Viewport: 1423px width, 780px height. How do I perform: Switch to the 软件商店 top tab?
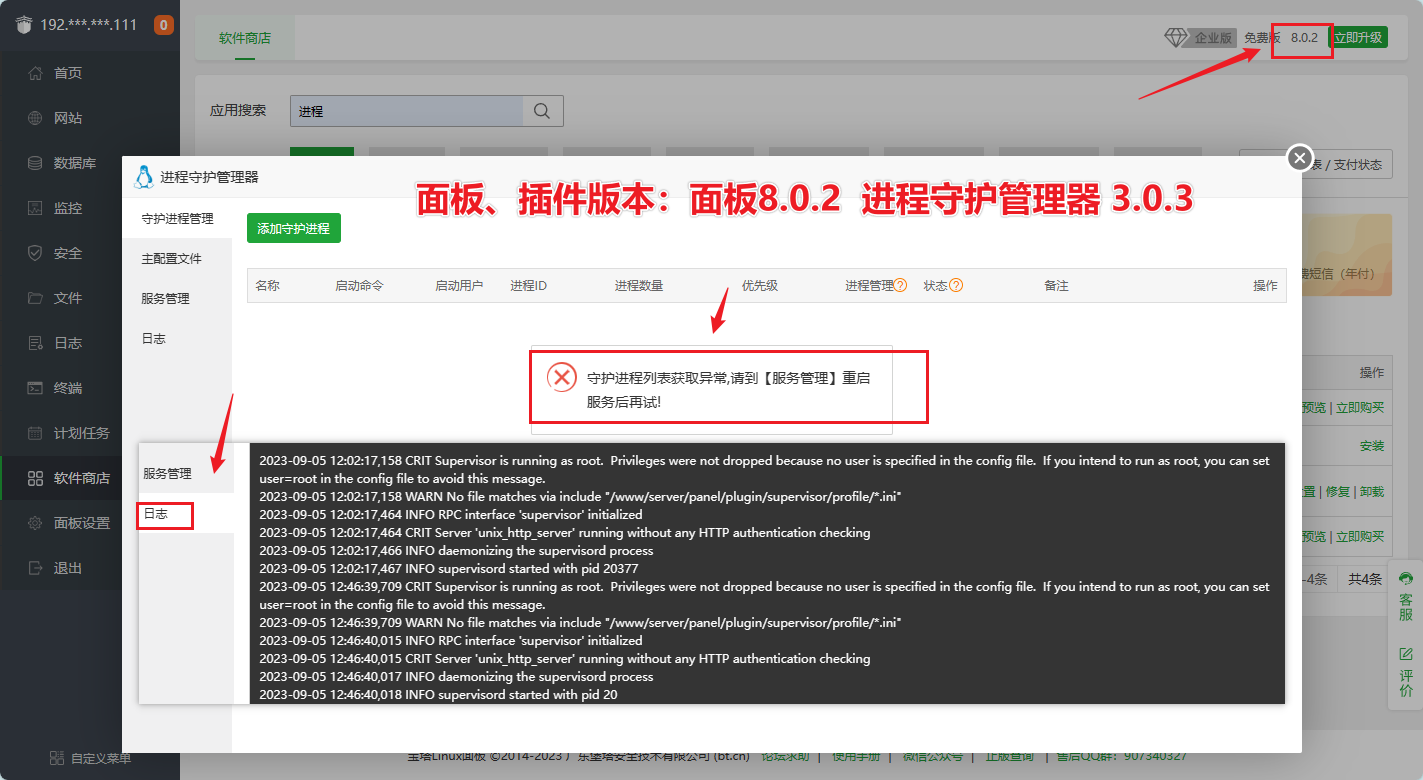pyautogui.click(x=245, y=38)
